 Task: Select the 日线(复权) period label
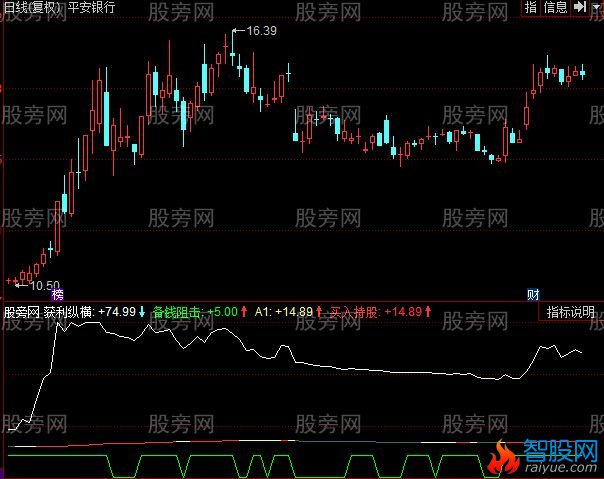click(33, 7)
